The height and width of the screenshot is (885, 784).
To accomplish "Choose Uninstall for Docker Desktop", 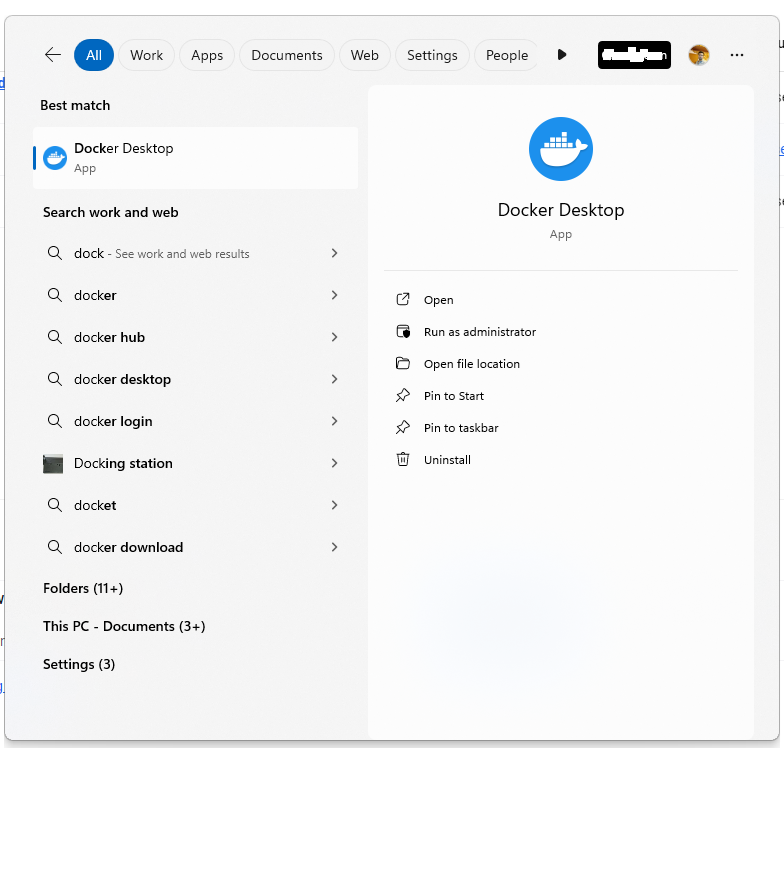I will [447, 460].
